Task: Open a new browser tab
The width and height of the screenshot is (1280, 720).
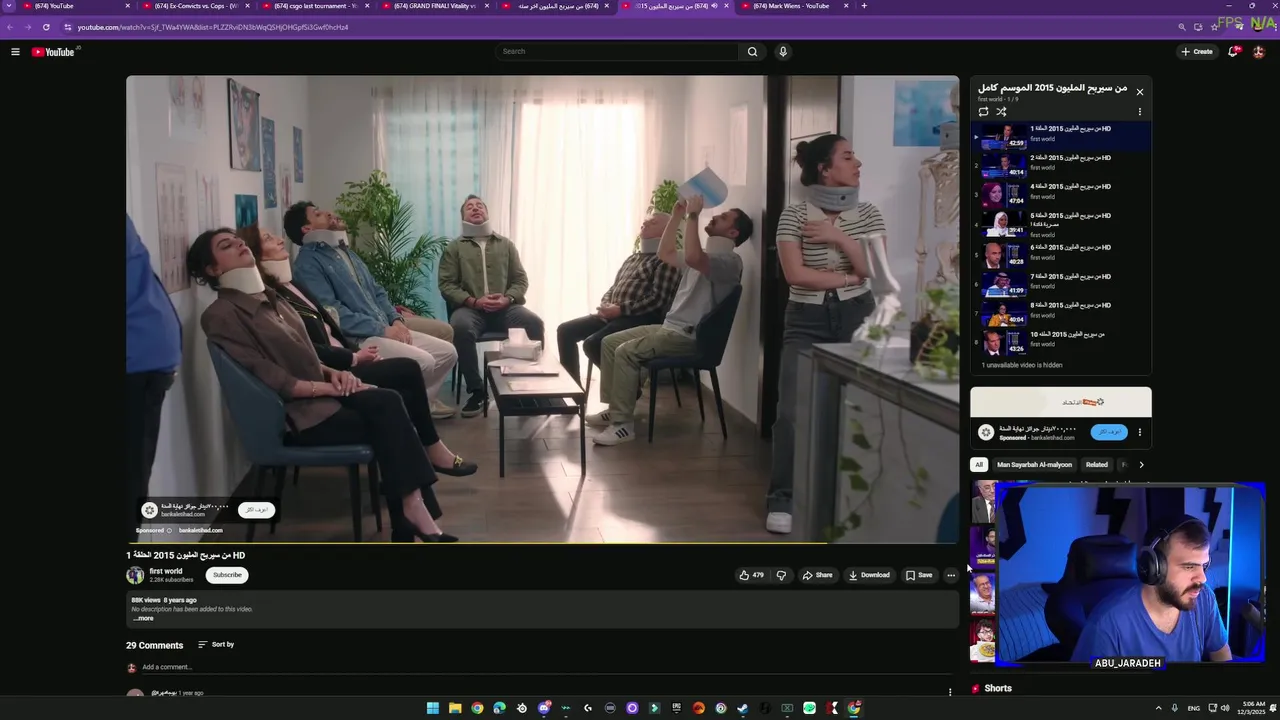Action: click(x=864, y=6)
